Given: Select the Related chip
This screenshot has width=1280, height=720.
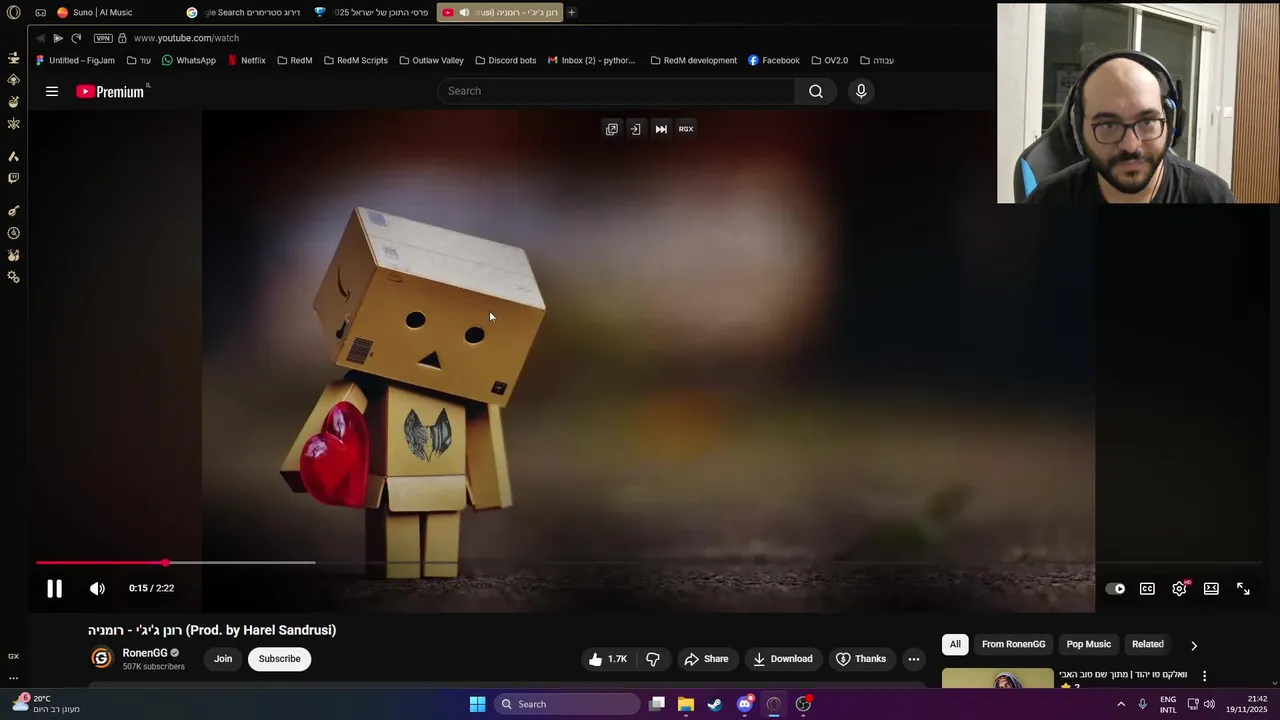Looking at the screenshot, I should [1148, 644].
